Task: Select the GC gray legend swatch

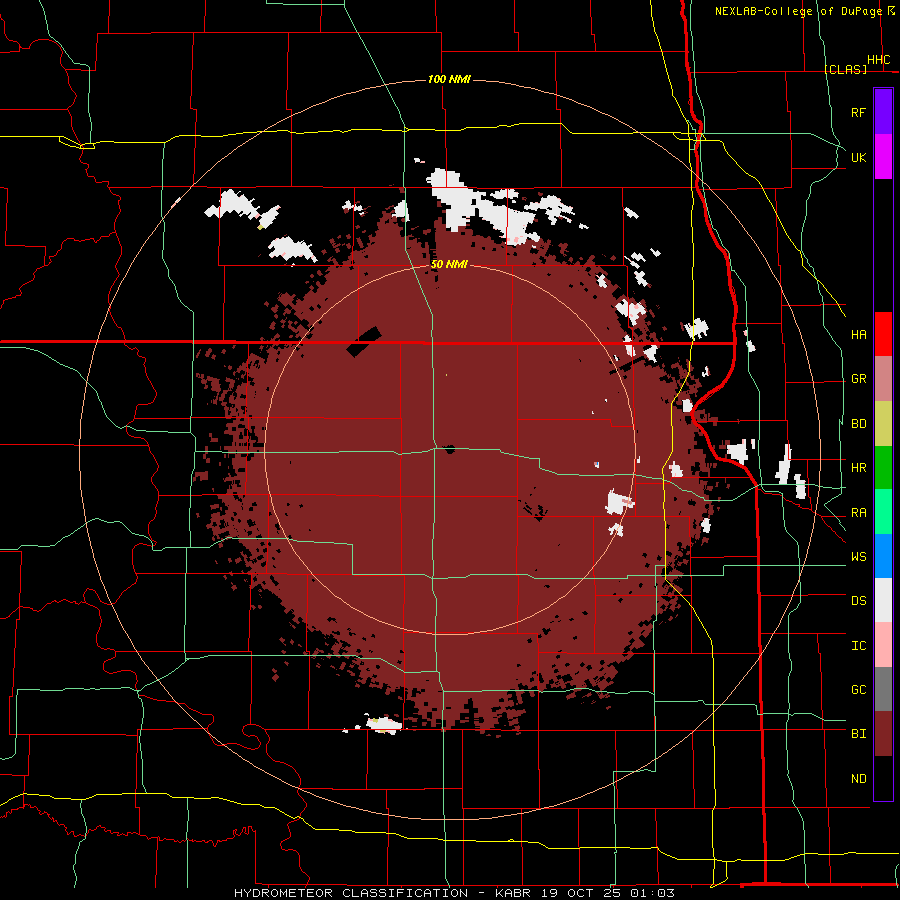Action: 883,689
